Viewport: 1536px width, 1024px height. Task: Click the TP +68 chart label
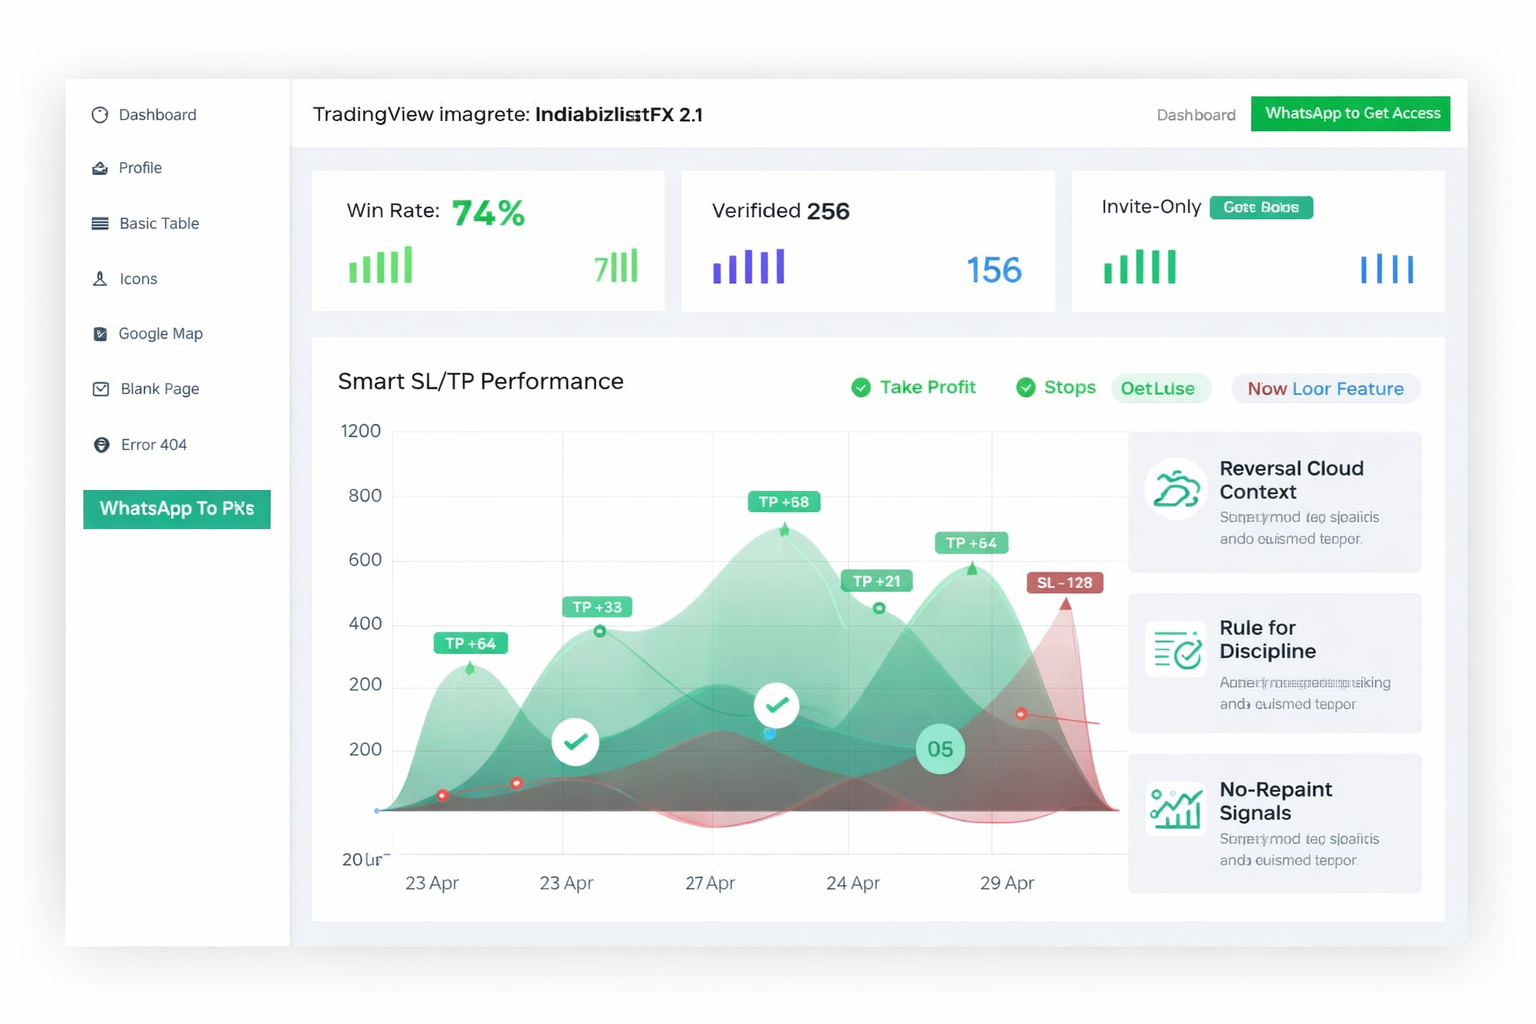click(784, 502)
